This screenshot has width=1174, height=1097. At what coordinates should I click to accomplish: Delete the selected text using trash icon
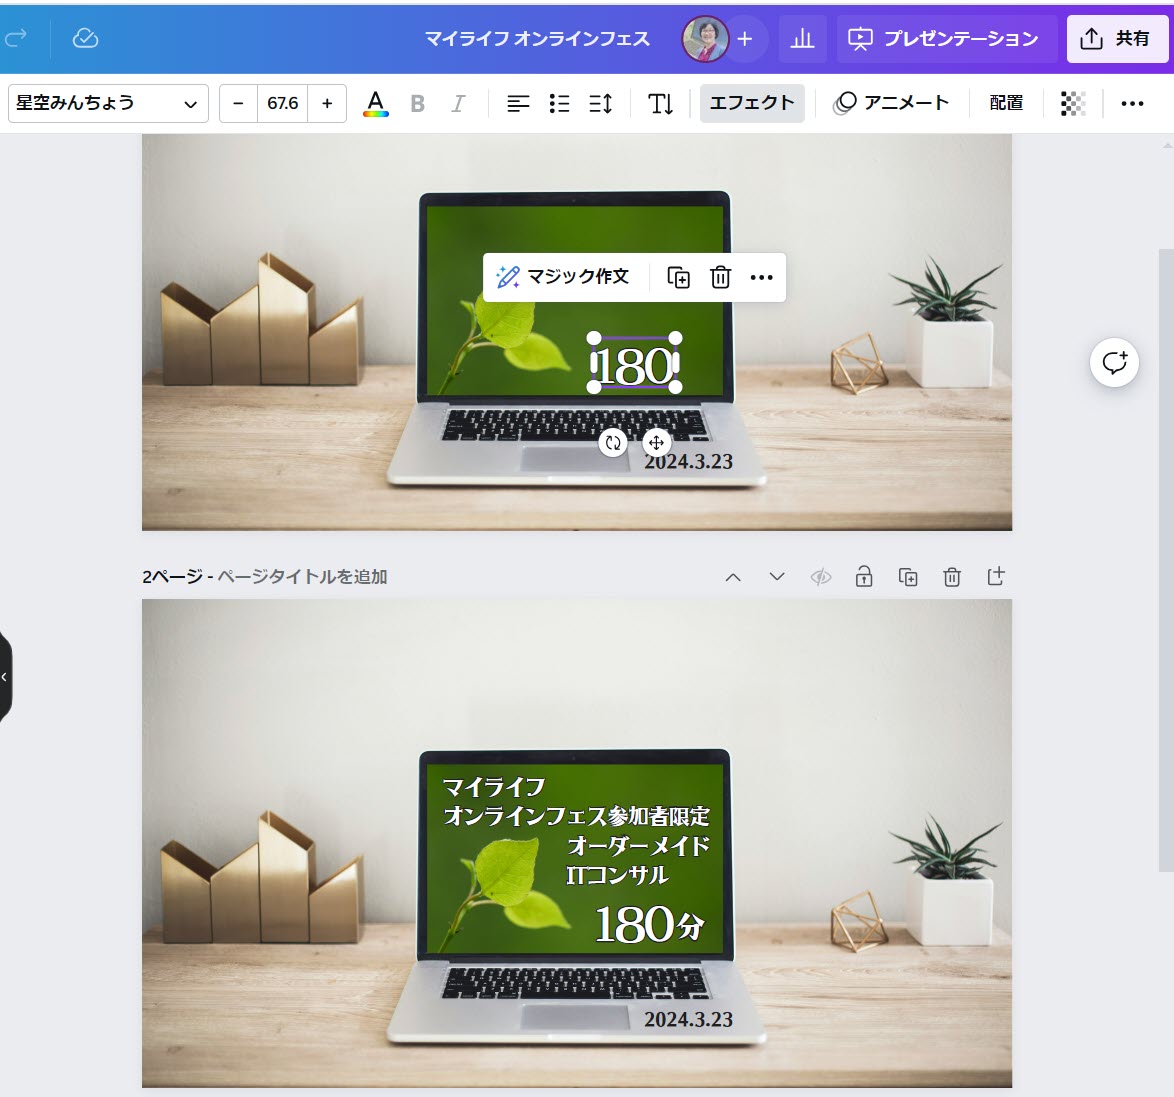pos(720,277)
